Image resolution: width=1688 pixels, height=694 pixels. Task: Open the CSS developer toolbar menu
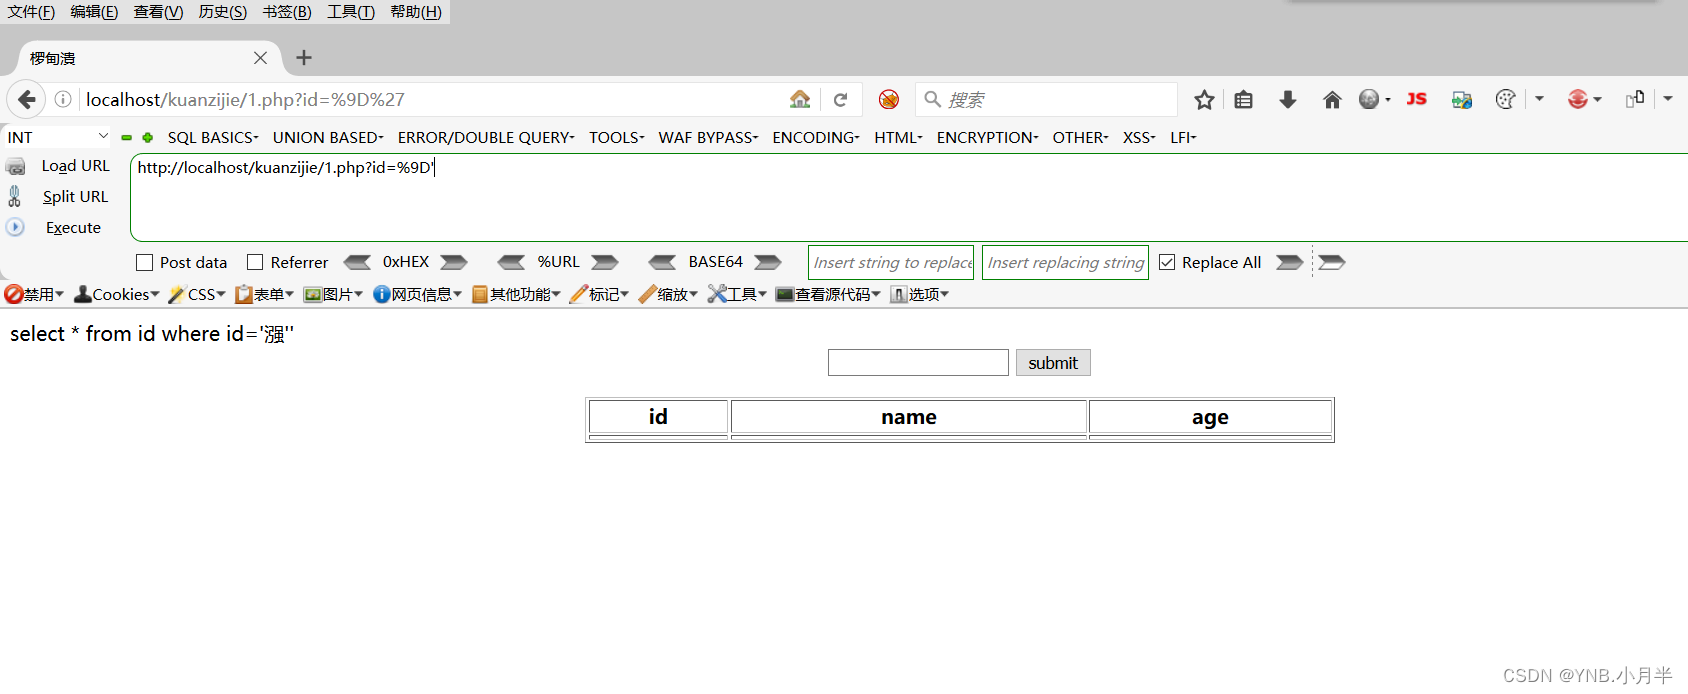197,294
